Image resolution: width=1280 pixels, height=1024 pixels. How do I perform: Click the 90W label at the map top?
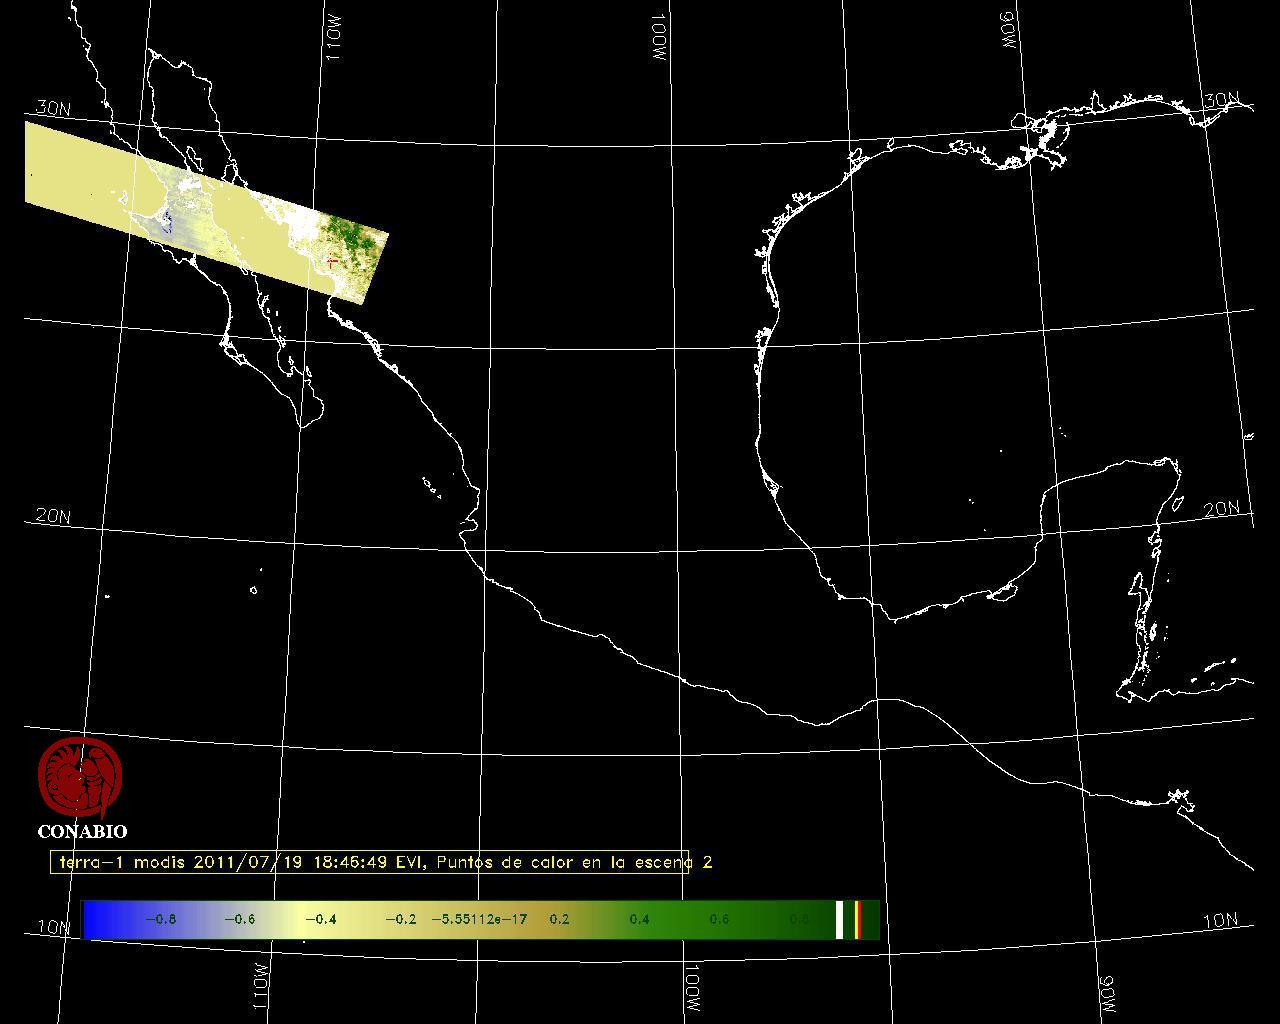tap(1007, 30)
